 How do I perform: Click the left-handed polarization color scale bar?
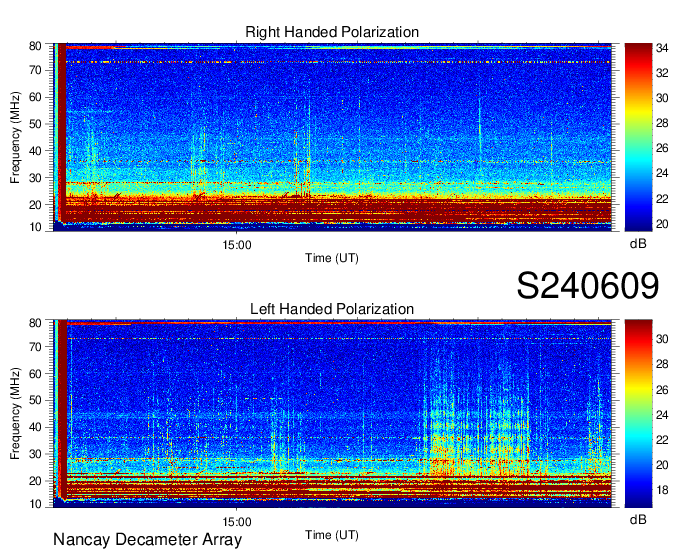click(x=638, y=414)
